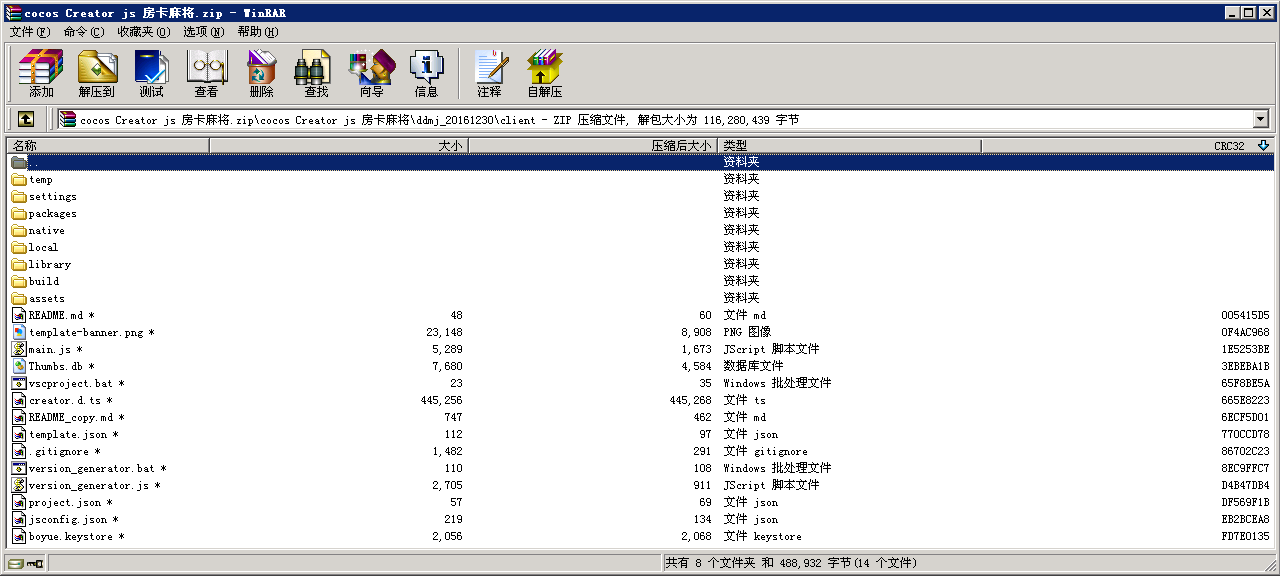Image resolution: width=1280 pixels, height=576 pixels.
Task: Open the 注释 (Comment) toolbar icon
Action: tap(489, 73)
